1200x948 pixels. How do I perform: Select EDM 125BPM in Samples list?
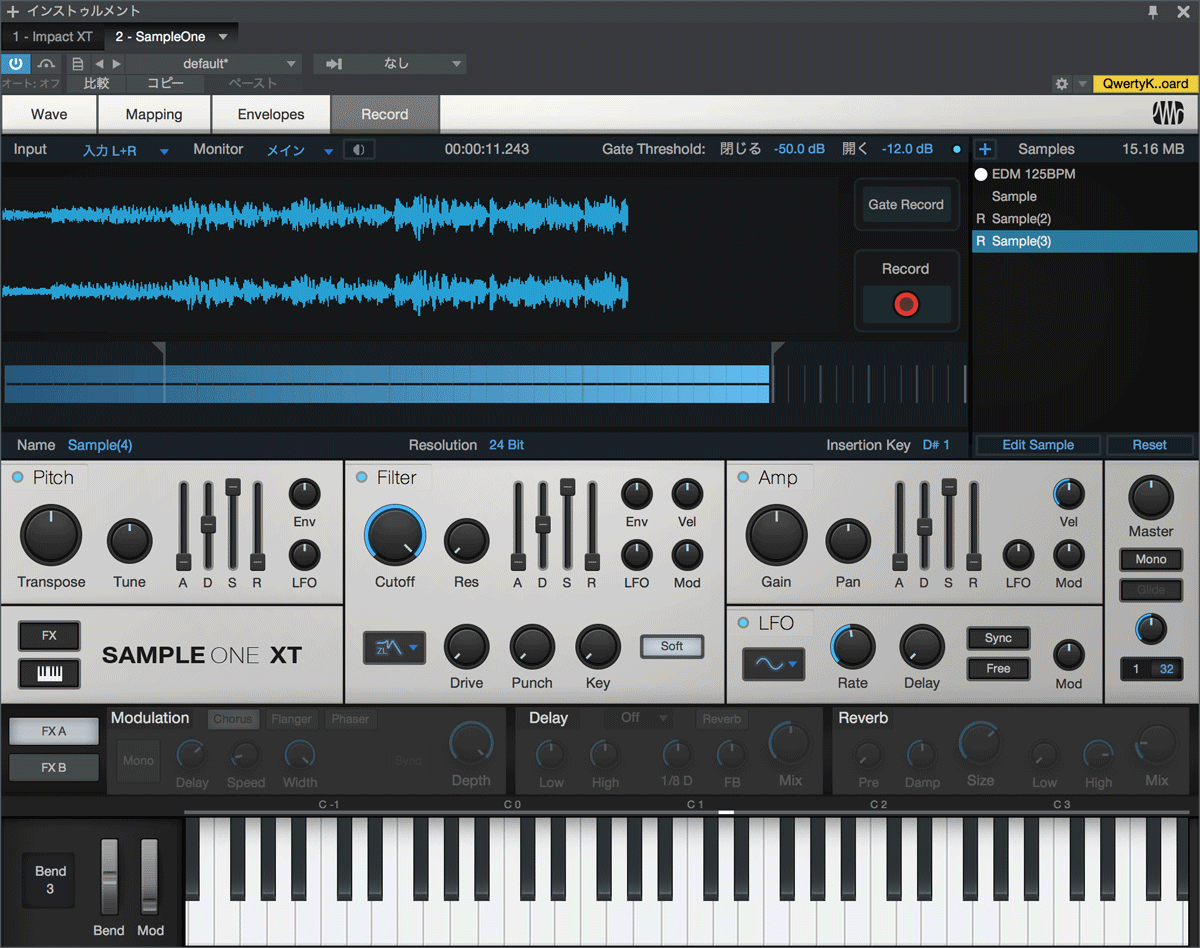tap(1084, 174)
